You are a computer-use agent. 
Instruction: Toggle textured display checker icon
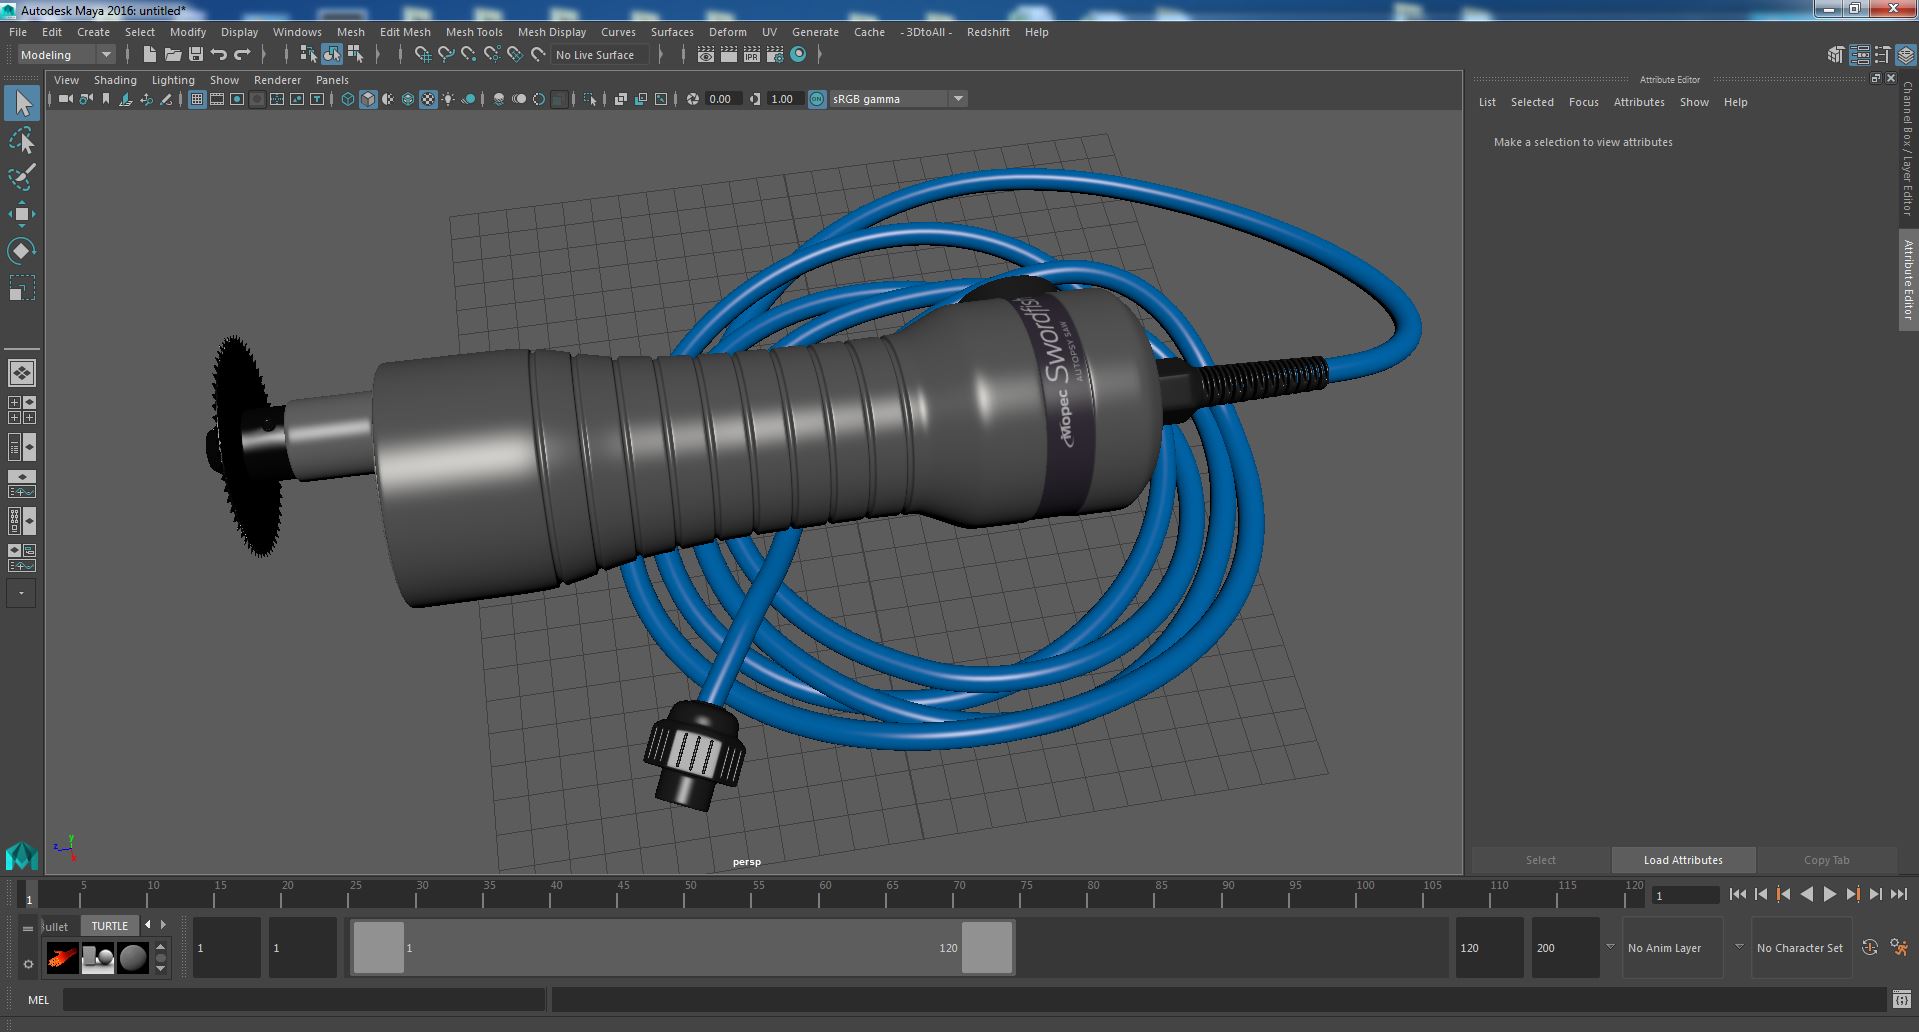(428, 99)
